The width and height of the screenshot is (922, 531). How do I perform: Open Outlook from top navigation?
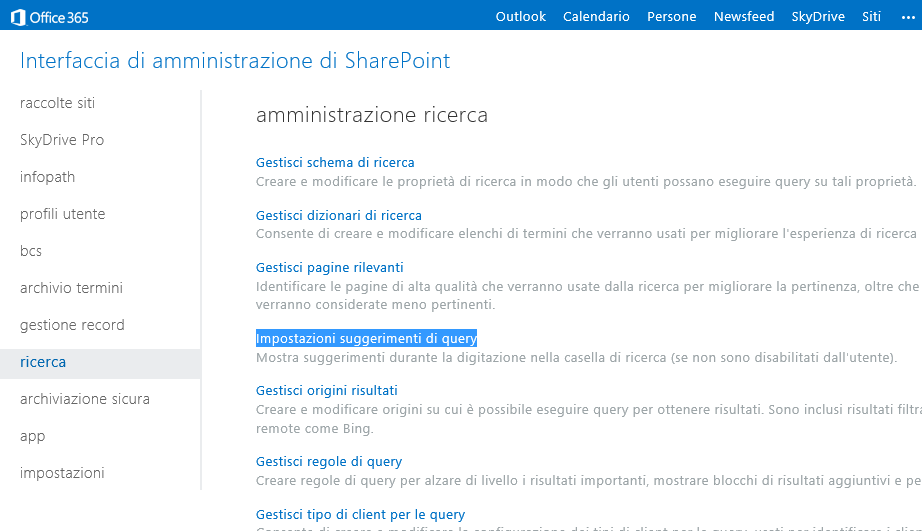[520, 16]
